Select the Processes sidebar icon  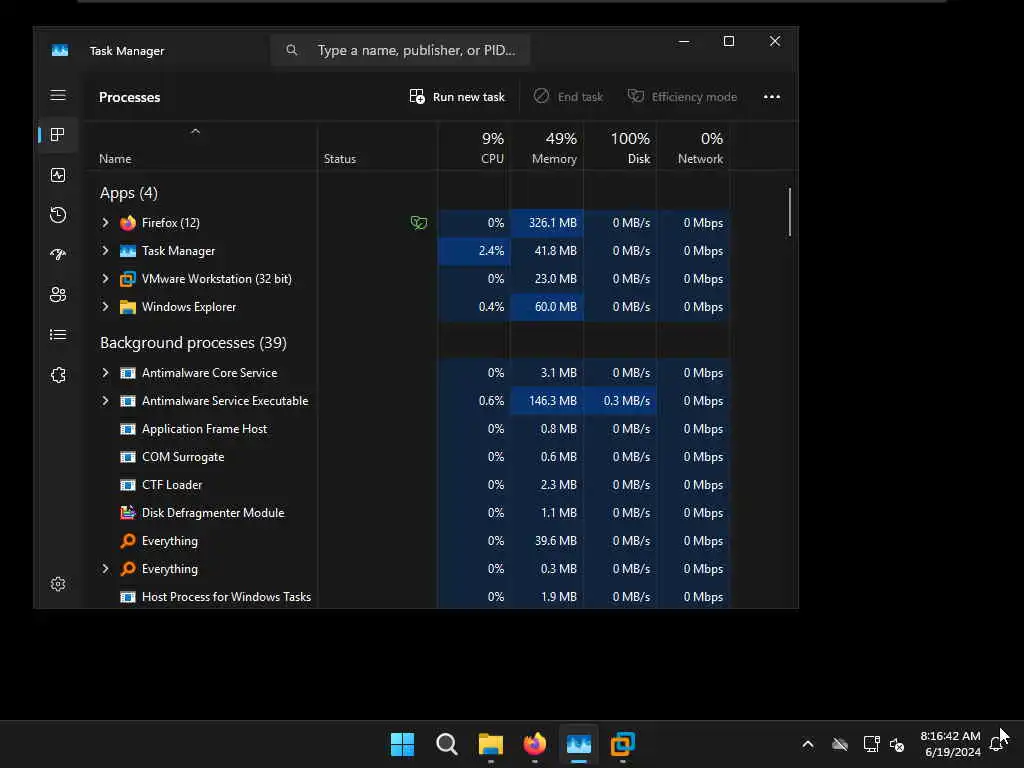[58, 135]
